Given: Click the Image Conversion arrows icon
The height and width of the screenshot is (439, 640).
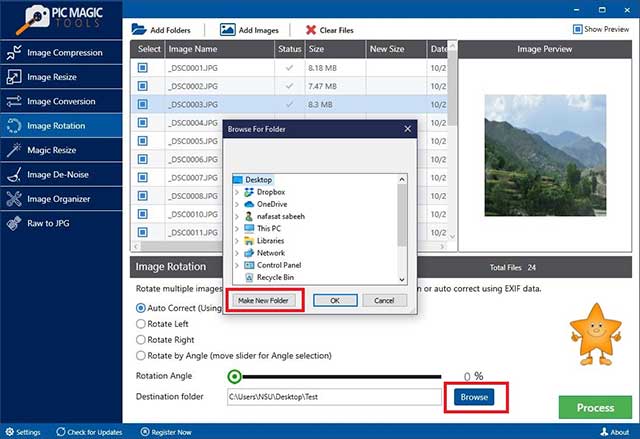Looking at the screenshot, I should point(13,101).
